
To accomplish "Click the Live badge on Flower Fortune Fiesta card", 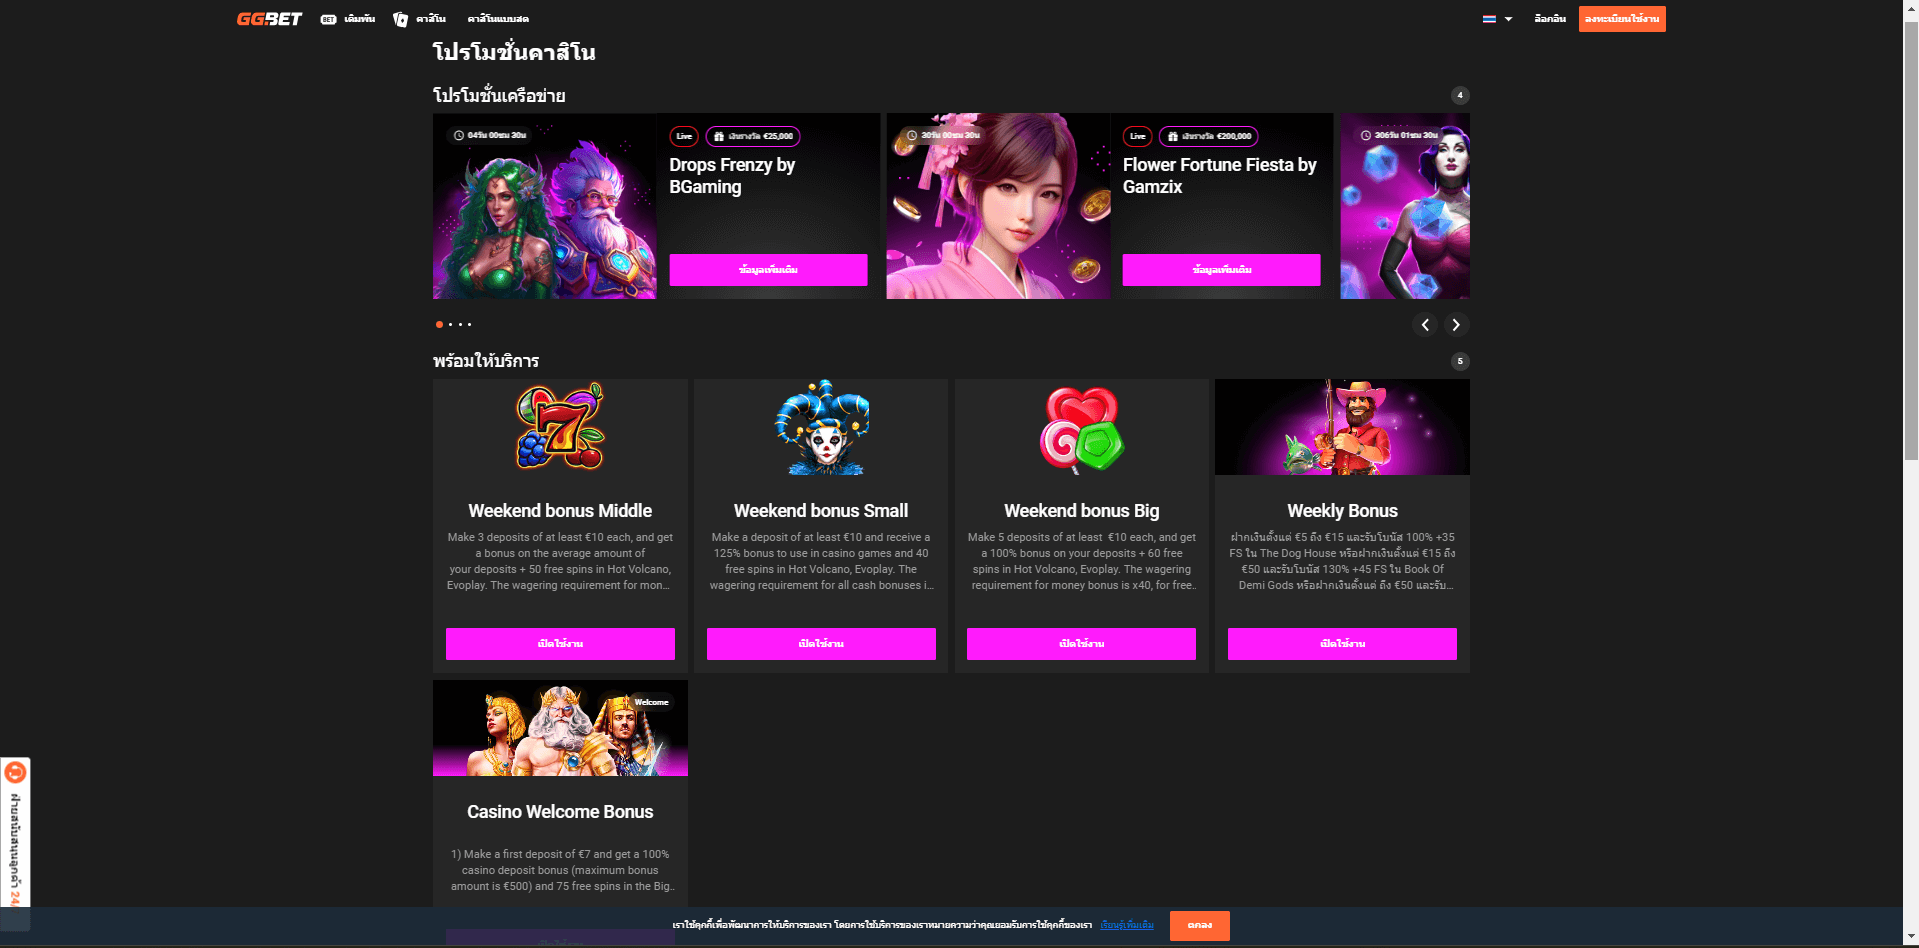I will pyautogui.click(x=1137, y=136).
